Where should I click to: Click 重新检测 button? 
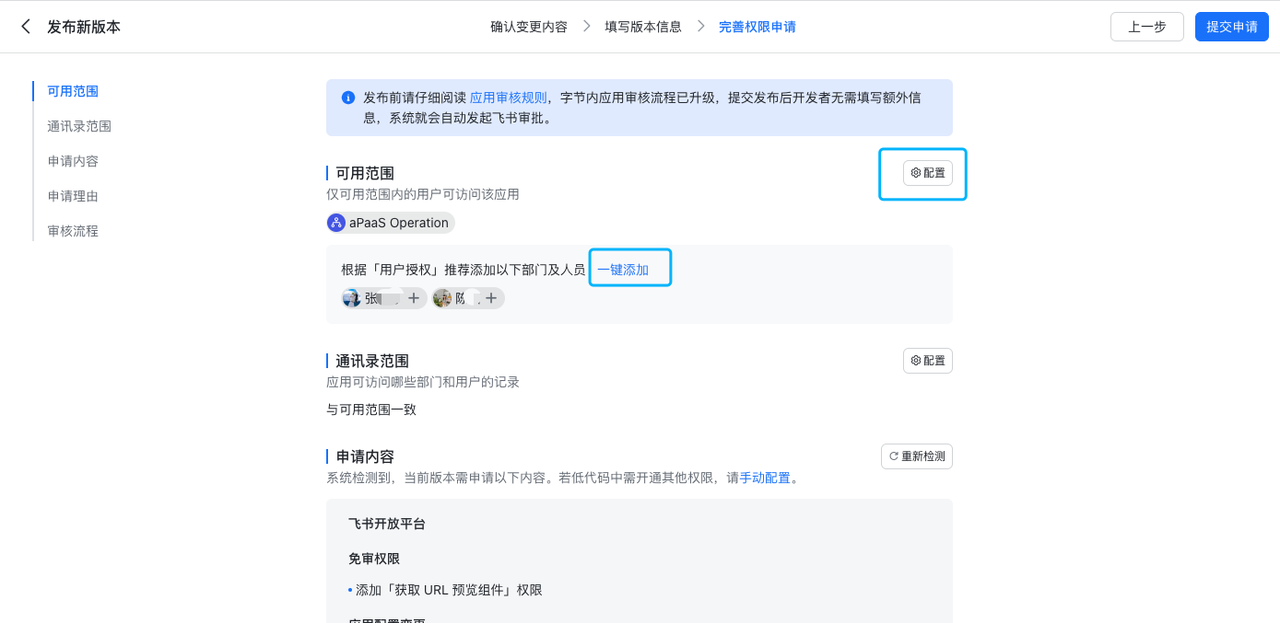coord(917,457)
